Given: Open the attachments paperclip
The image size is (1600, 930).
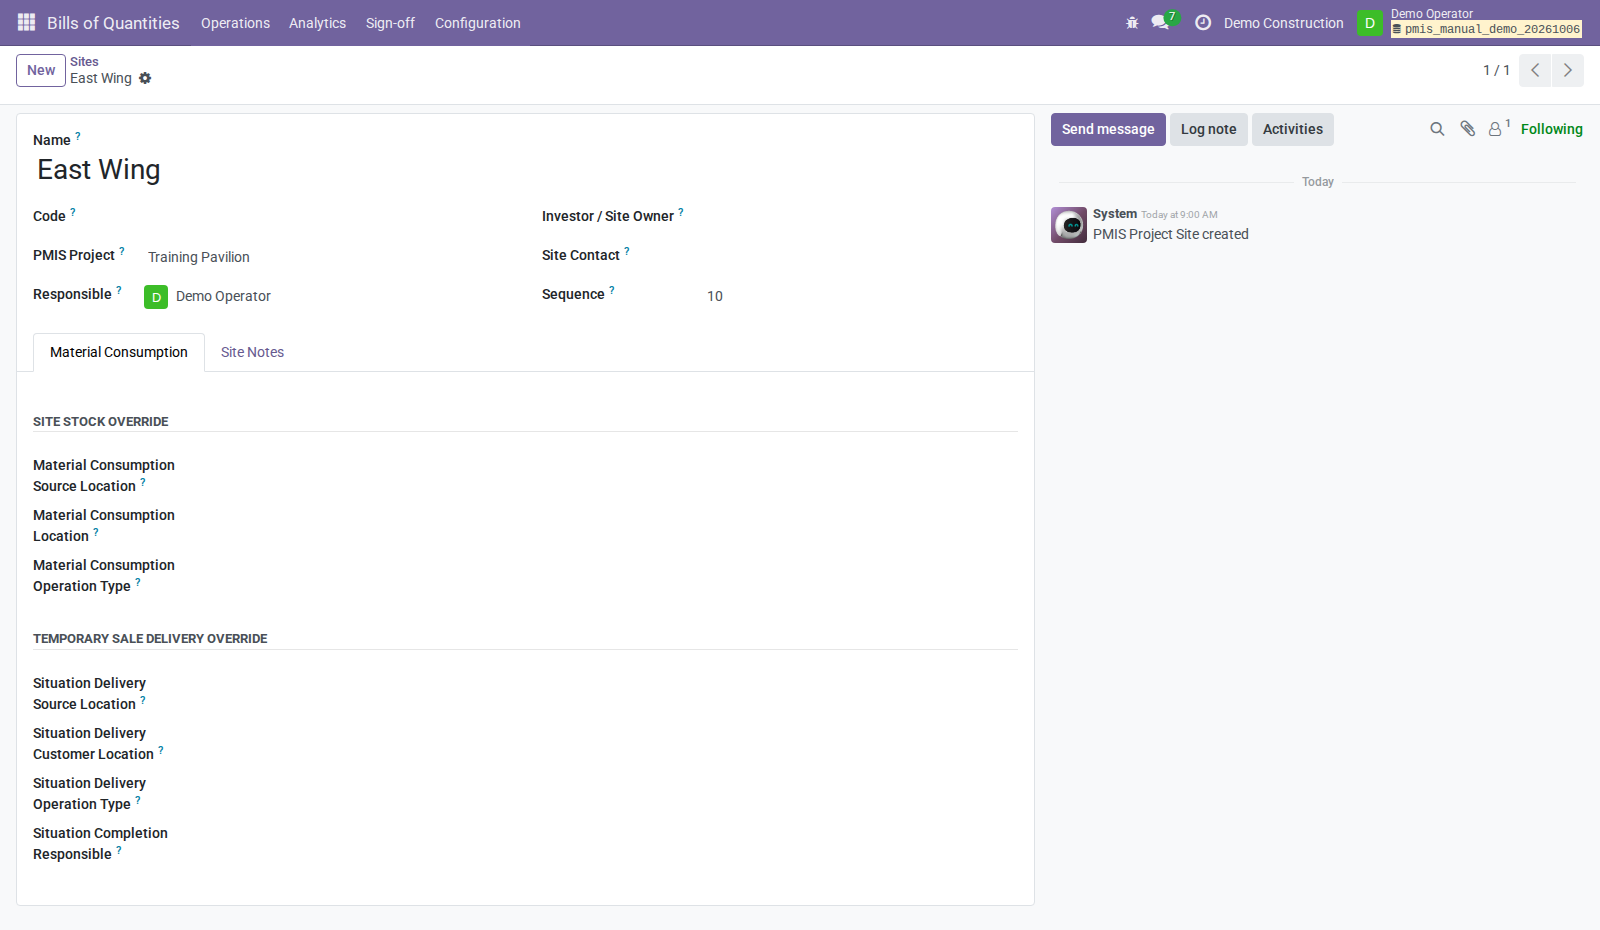Looking at the screenshot, I should tap(1467, 129).
